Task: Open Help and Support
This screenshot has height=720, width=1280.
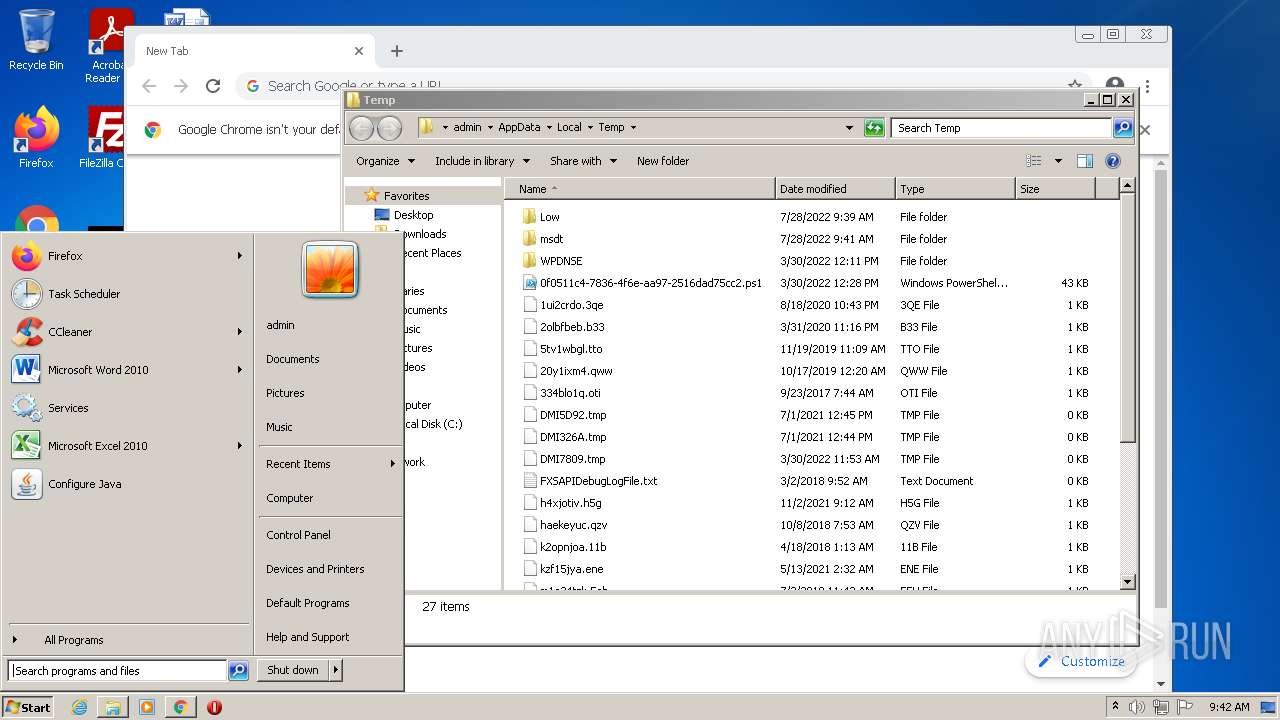Action: coord(308,637)
